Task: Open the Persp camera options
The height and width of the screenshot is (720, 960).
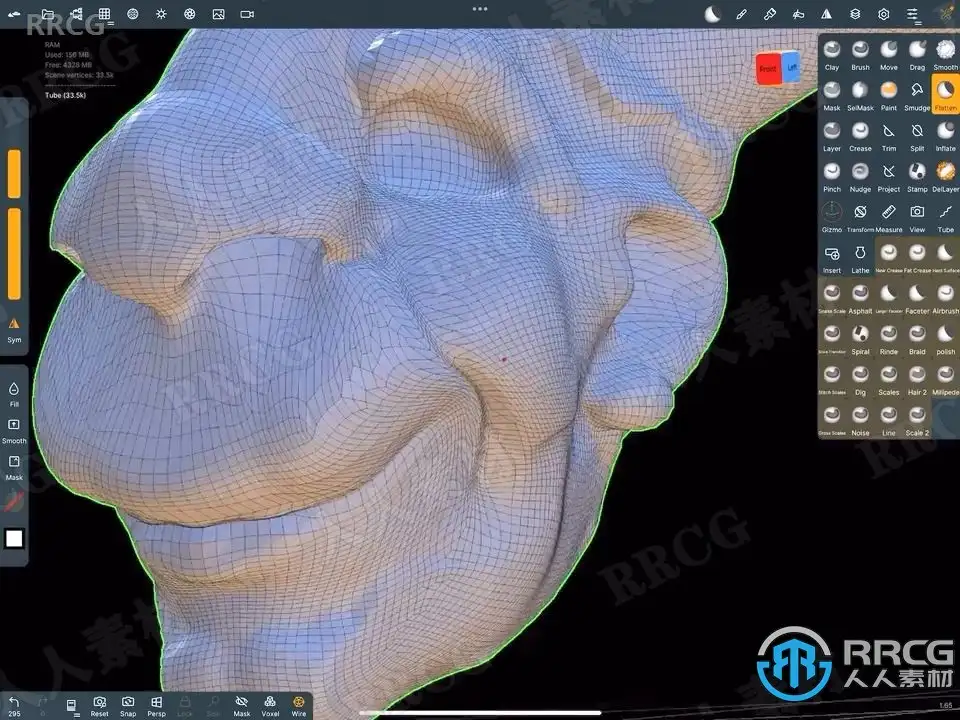Action: tap(157, 706)
